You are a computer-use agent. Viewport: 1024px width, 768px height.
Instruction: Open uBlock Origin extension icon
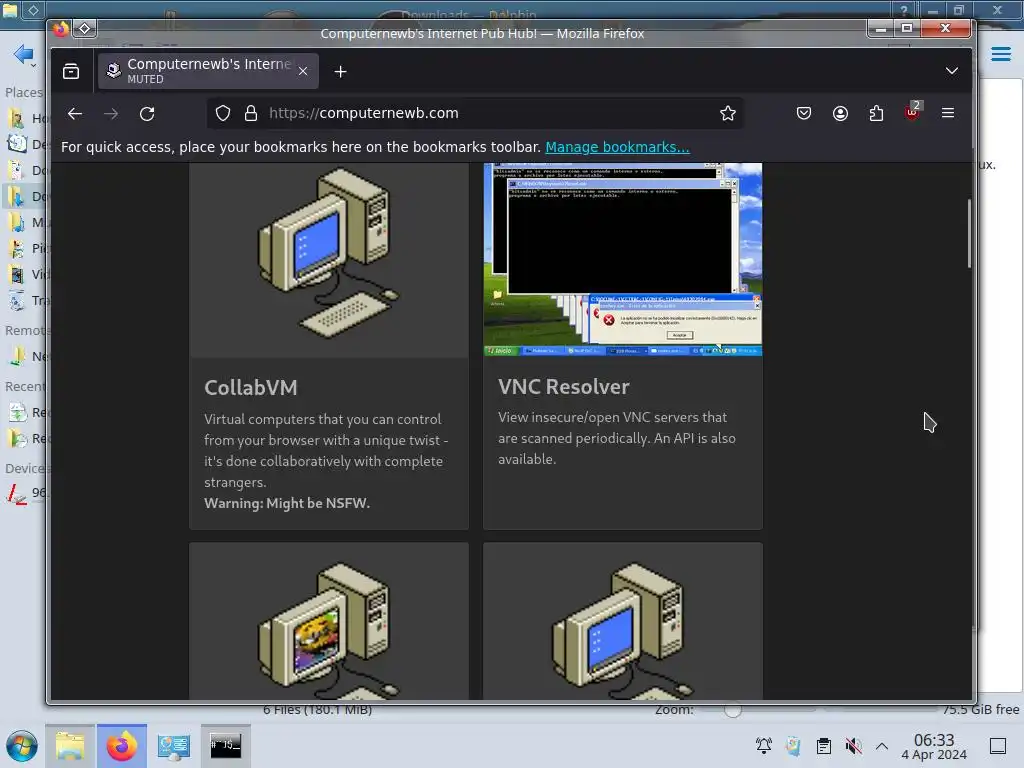click(912, 112)
